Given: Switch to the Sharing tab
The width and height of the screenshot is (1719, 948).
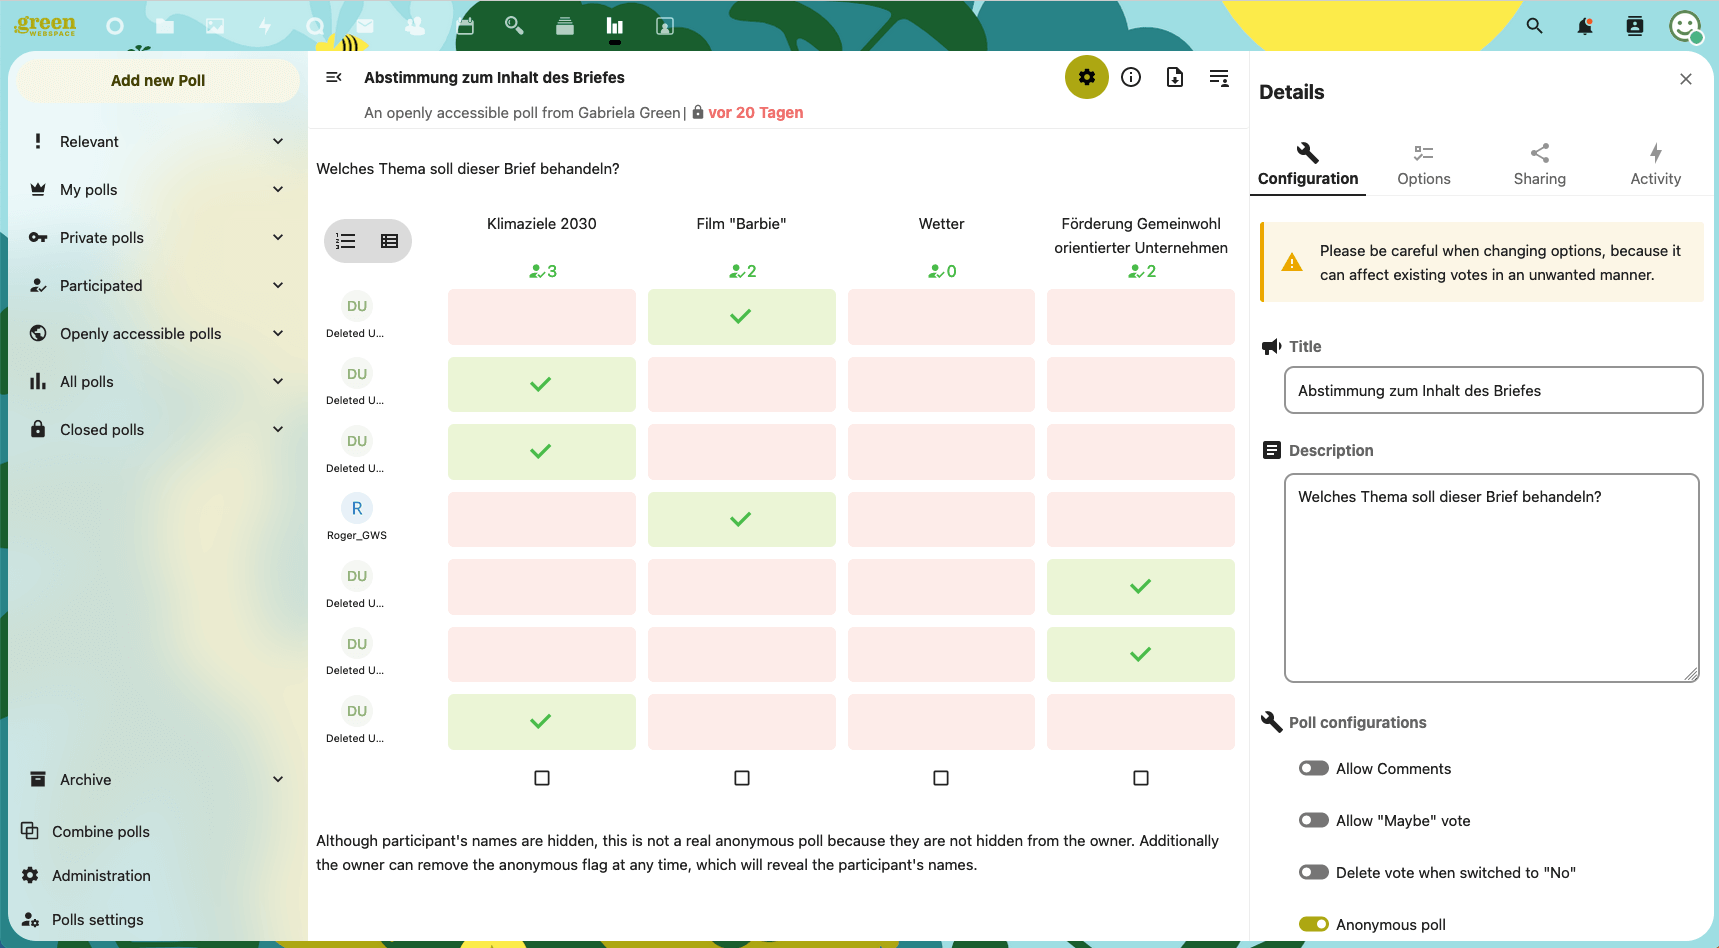Looking at the screenshot, I should point(1540,165).
